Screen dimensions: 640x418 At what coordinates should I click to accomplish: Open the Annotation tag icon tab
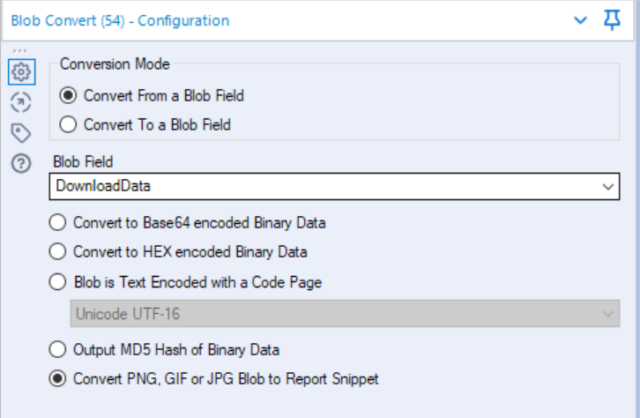coord(21,133)
